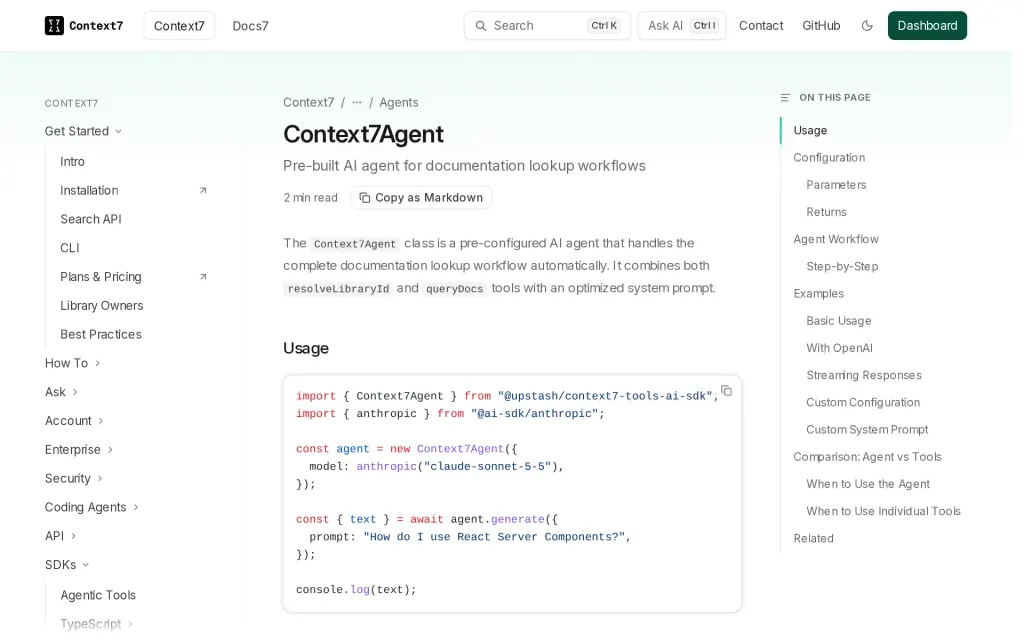The image size is (1024, 640).
Task: Toggle dark mode with the moon icon
Action: (x=867, y=25)
